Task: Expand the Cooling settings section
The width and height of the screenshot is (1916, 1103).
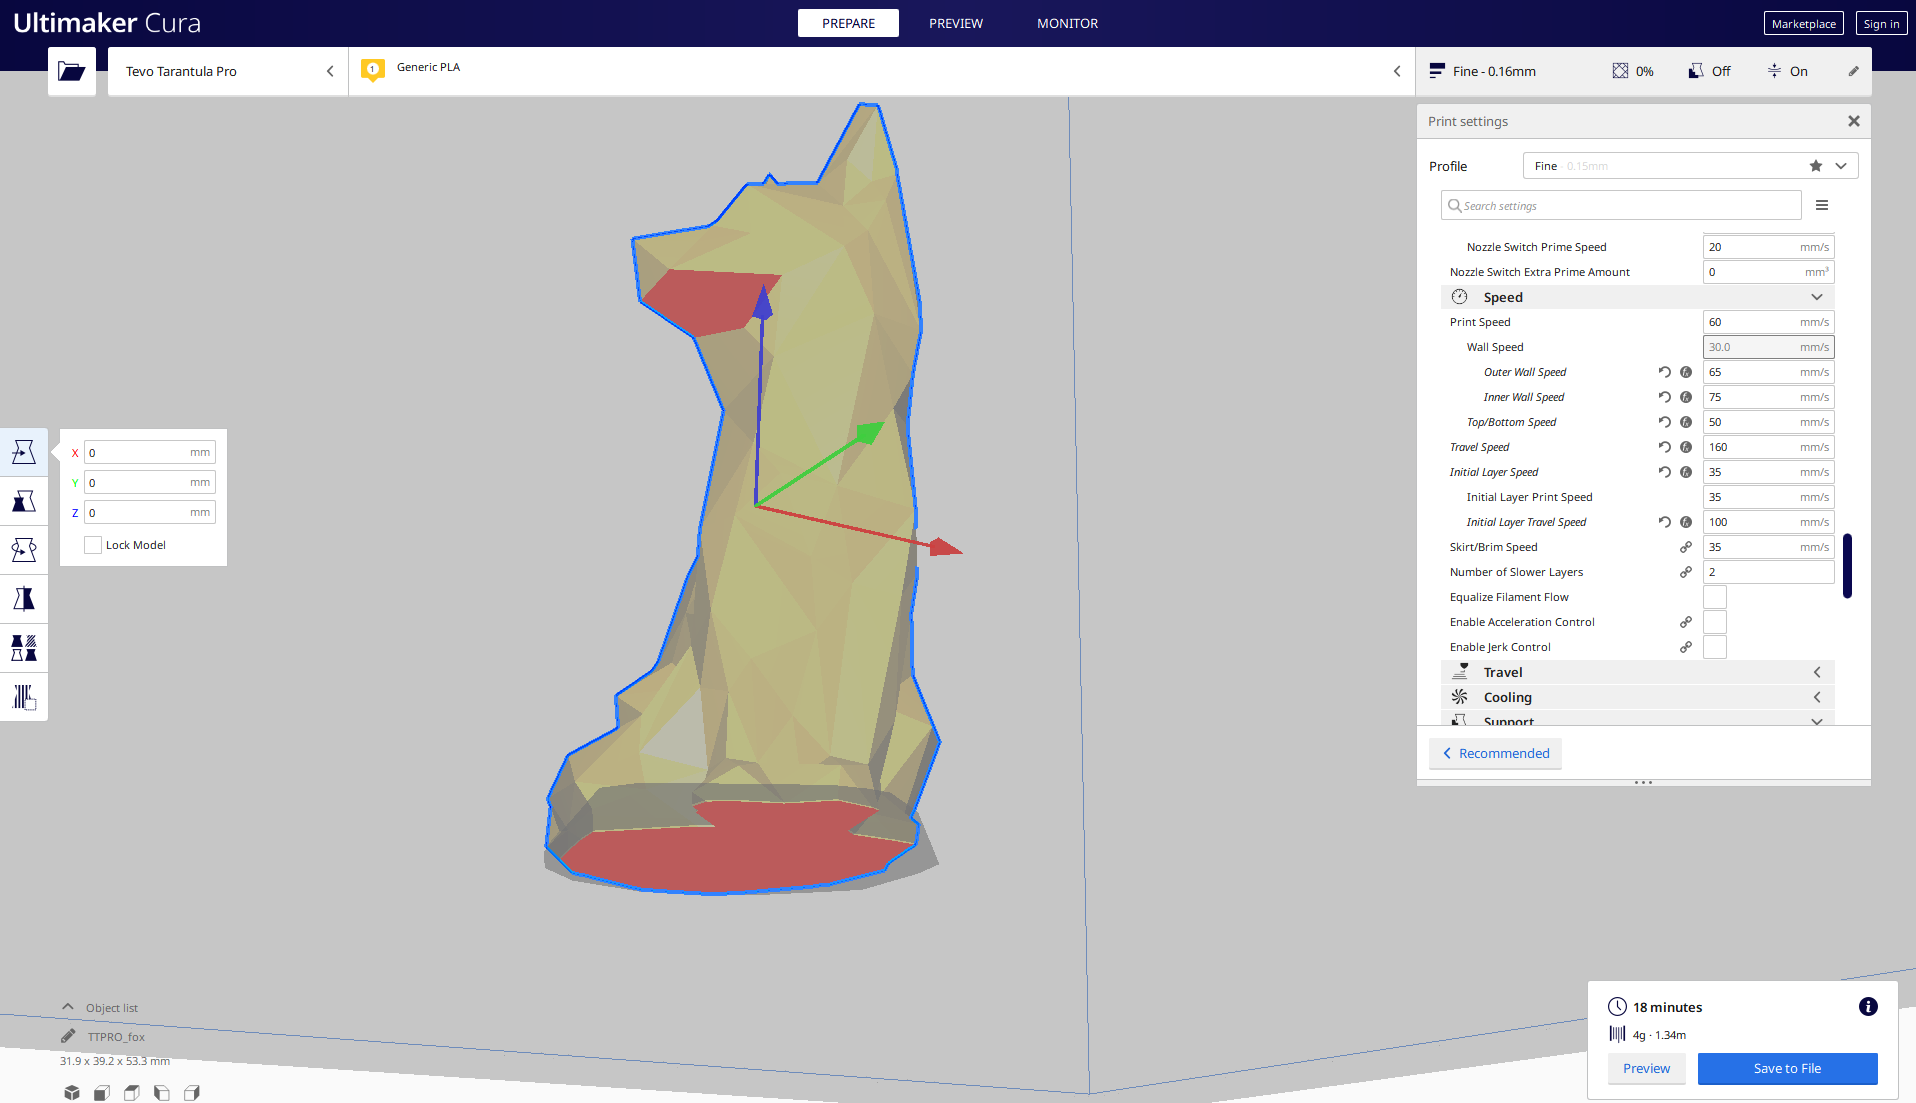Action: coord(1638,697)
